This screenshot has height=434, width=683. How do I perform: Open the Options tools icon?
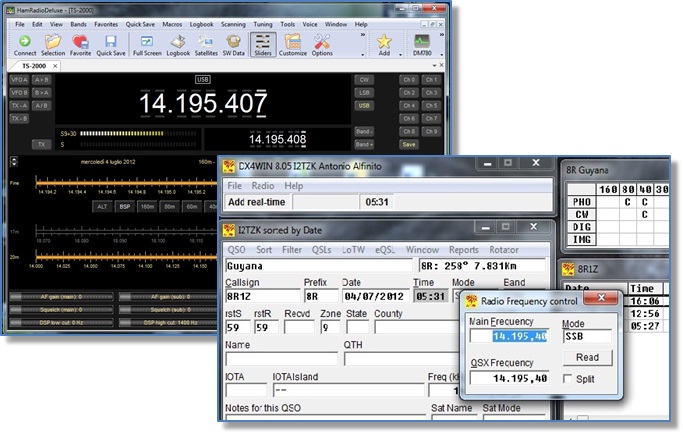322,45
